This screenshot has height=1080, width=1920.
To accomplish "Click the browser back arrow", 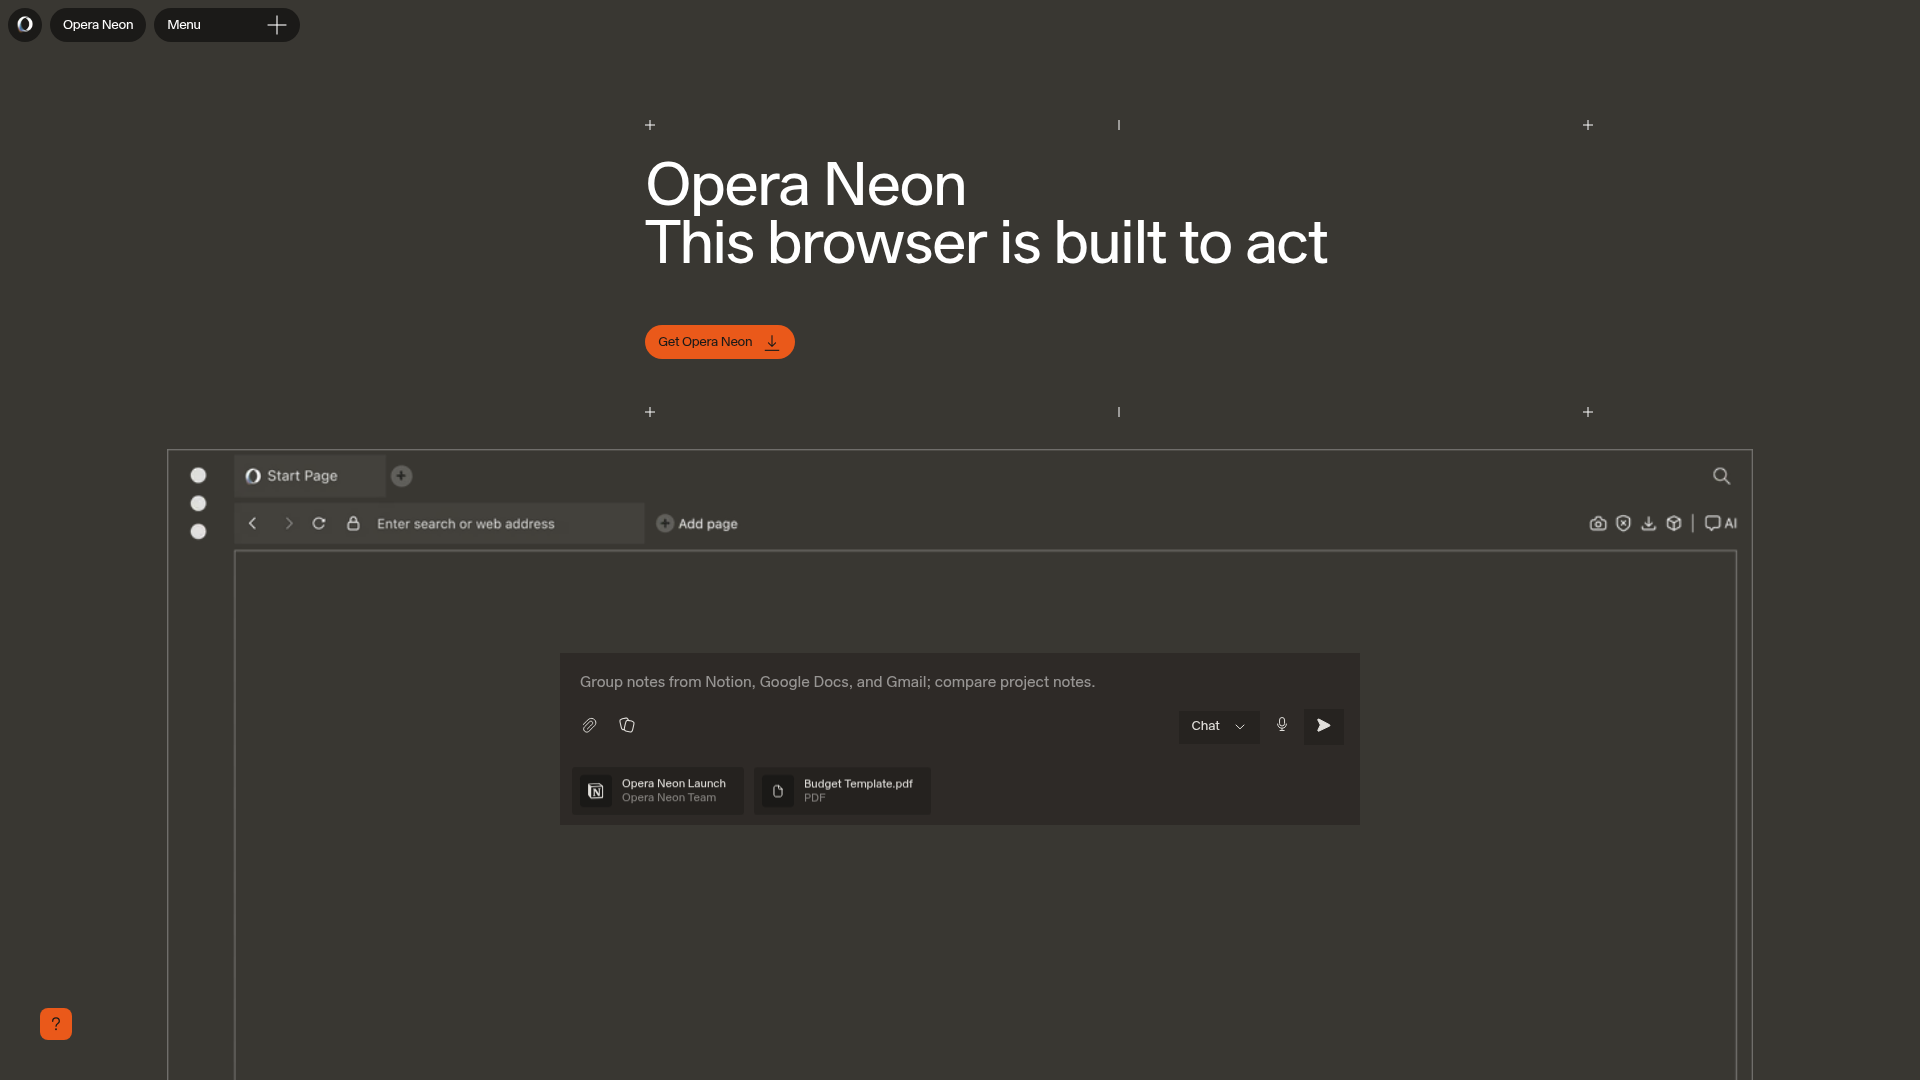I will pyautogui.click(x=253, y=523).
